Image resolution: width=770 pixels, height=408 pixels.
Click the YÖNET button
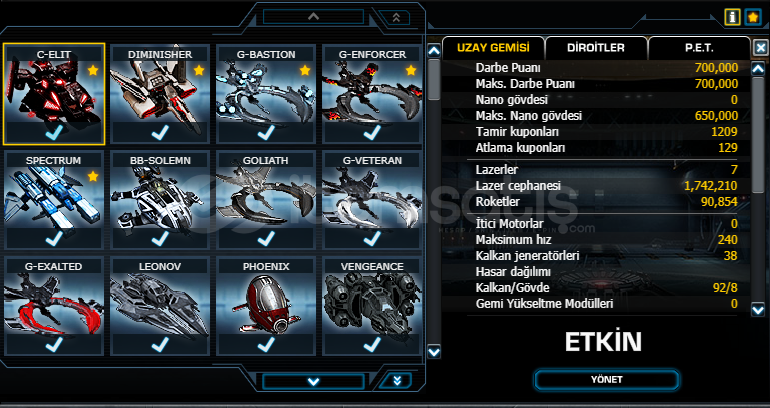(x=607, y=380)
